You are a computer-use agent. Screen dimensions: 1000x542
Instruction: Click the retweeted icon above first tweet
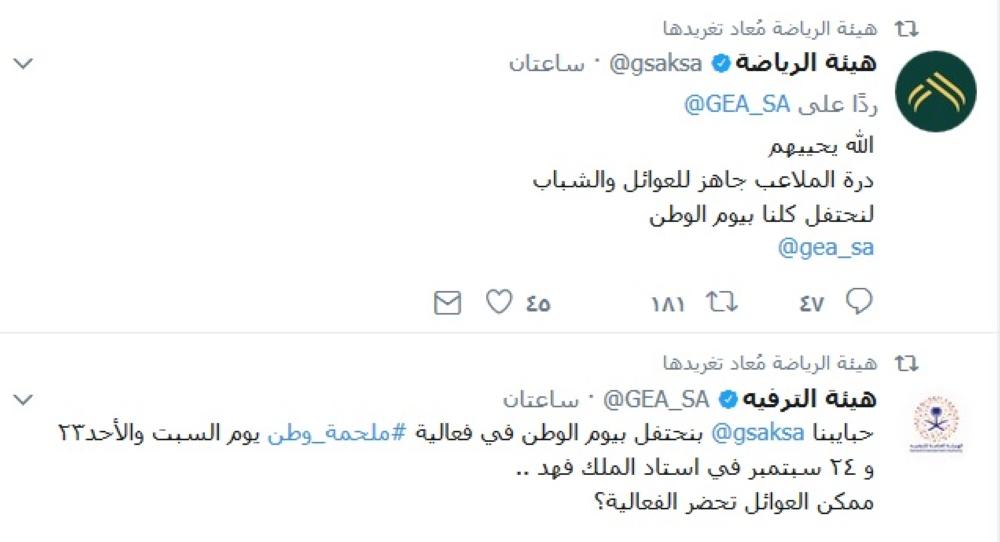(906, 27)
